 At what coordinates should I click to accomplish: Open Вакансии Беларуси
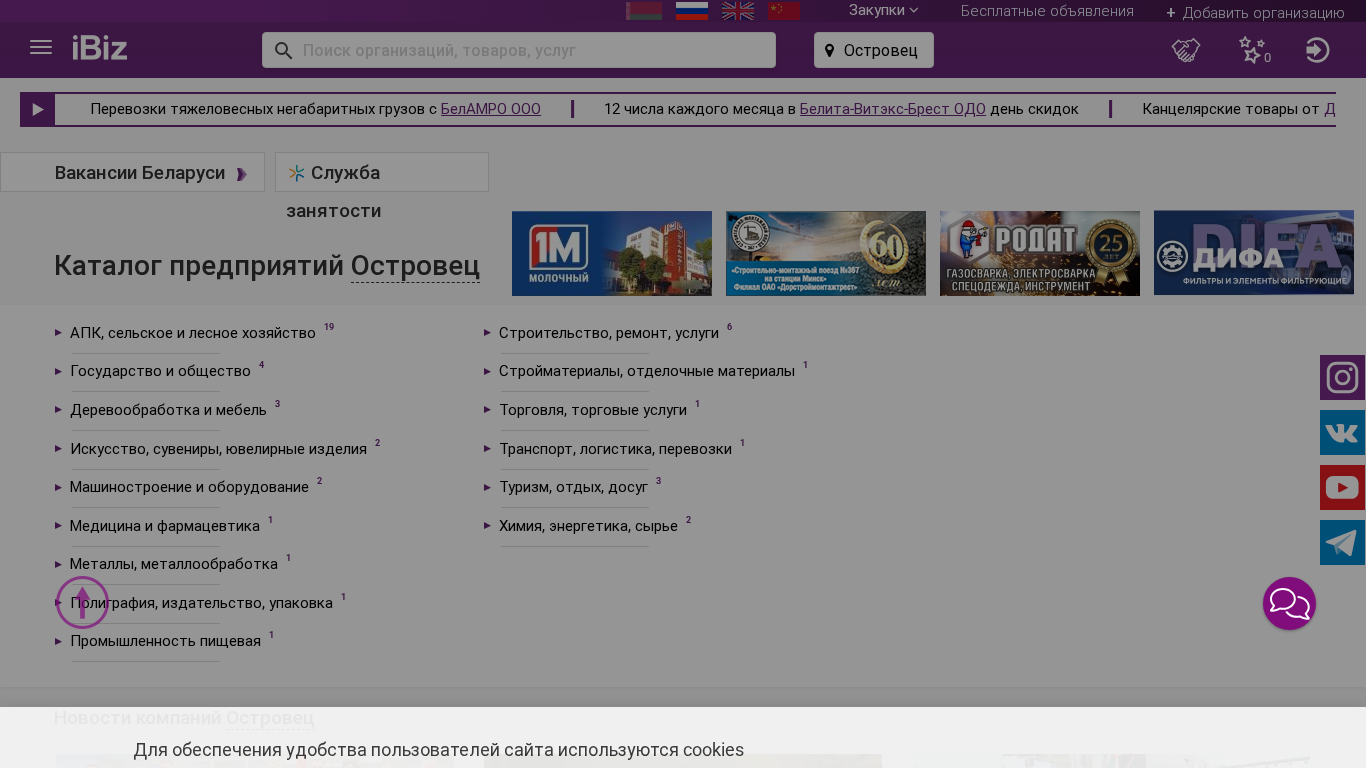132,172
